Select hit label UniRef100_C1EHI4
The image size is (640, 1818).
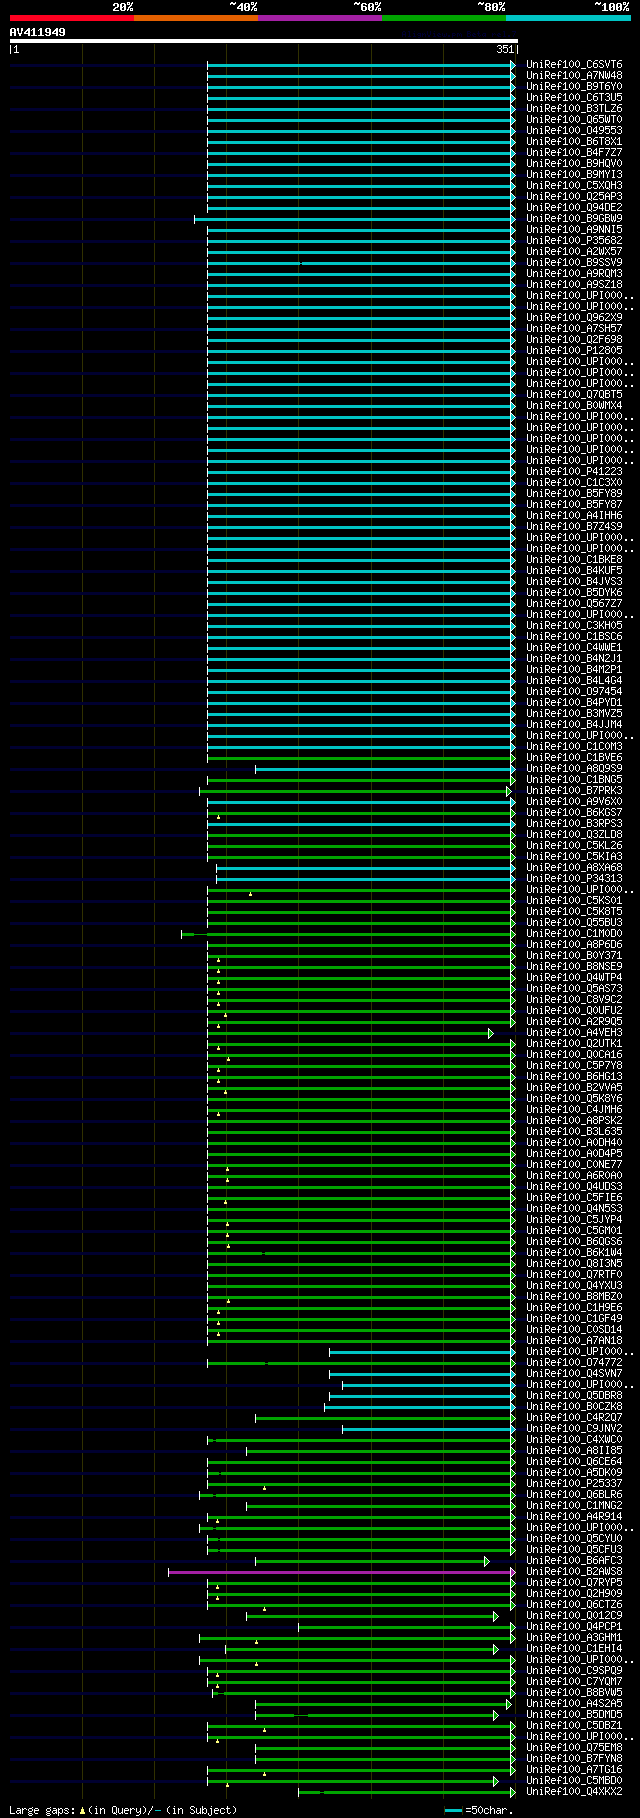pyautogui.click(x=574, y=1649)
